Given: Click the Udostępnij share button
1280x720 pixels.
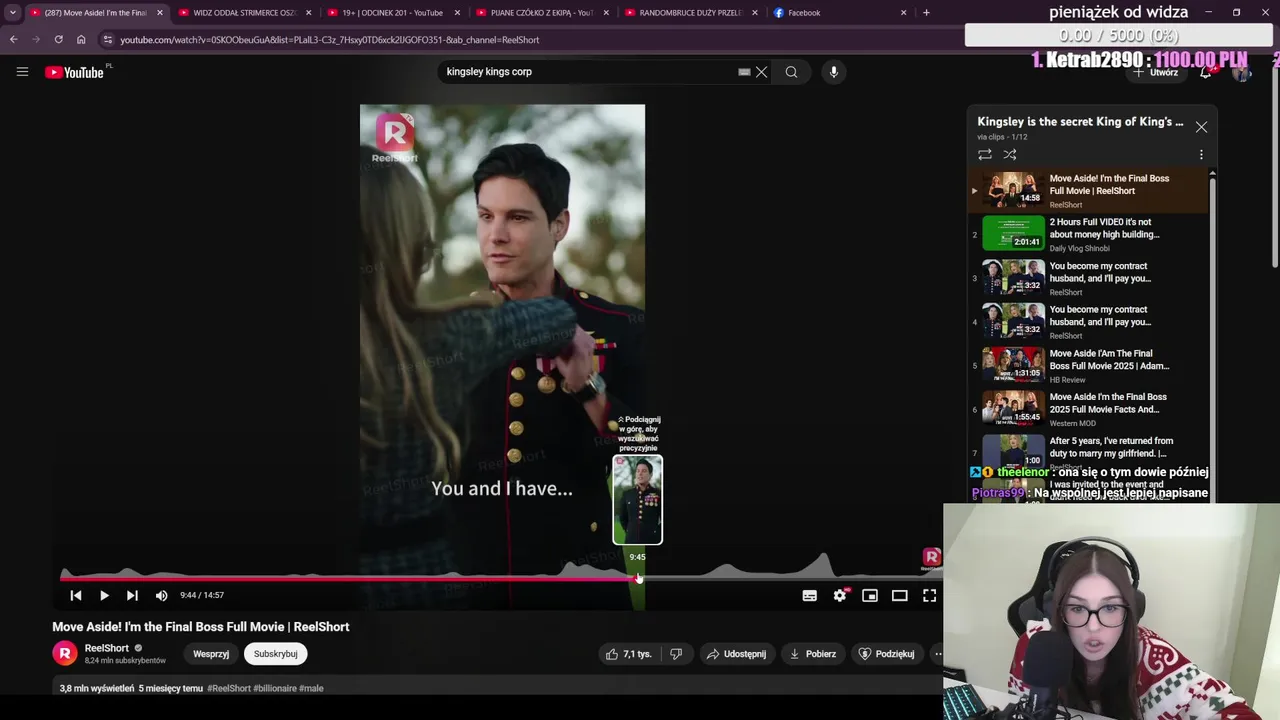Looking at the screenshot, I should coord(736,654).
